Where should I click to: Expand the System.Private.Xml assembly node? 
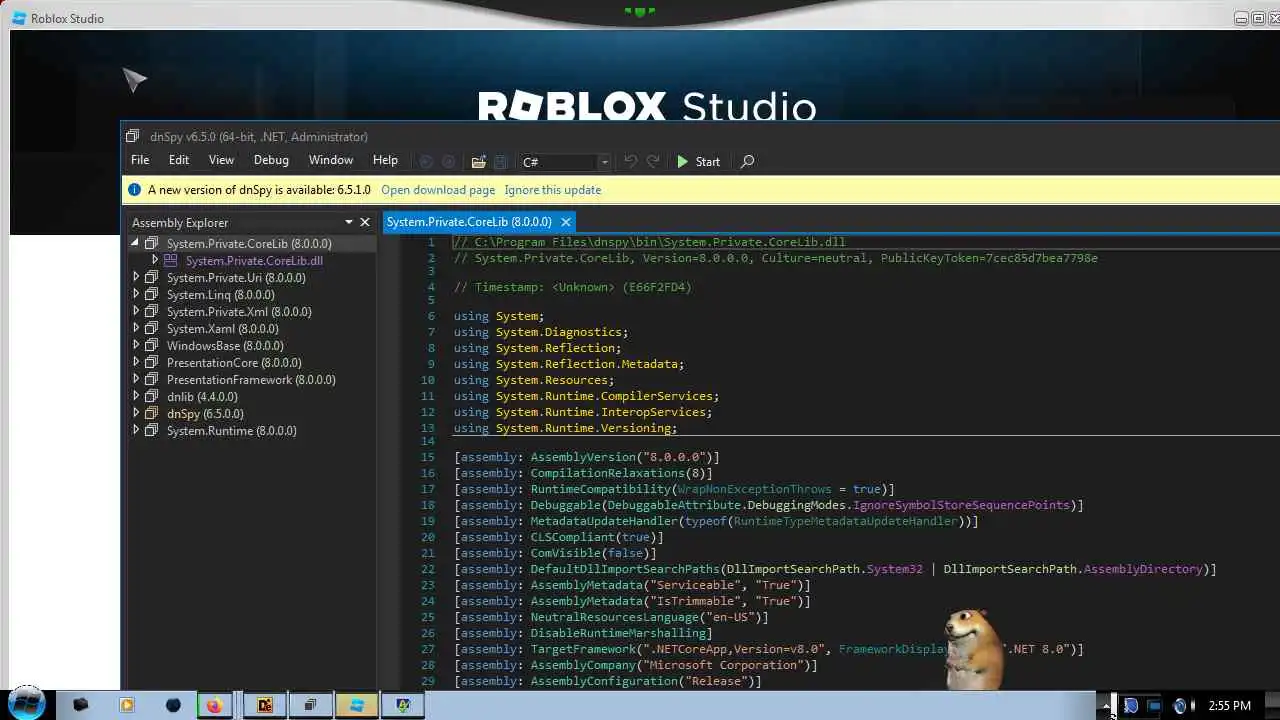tap(136, 311)
